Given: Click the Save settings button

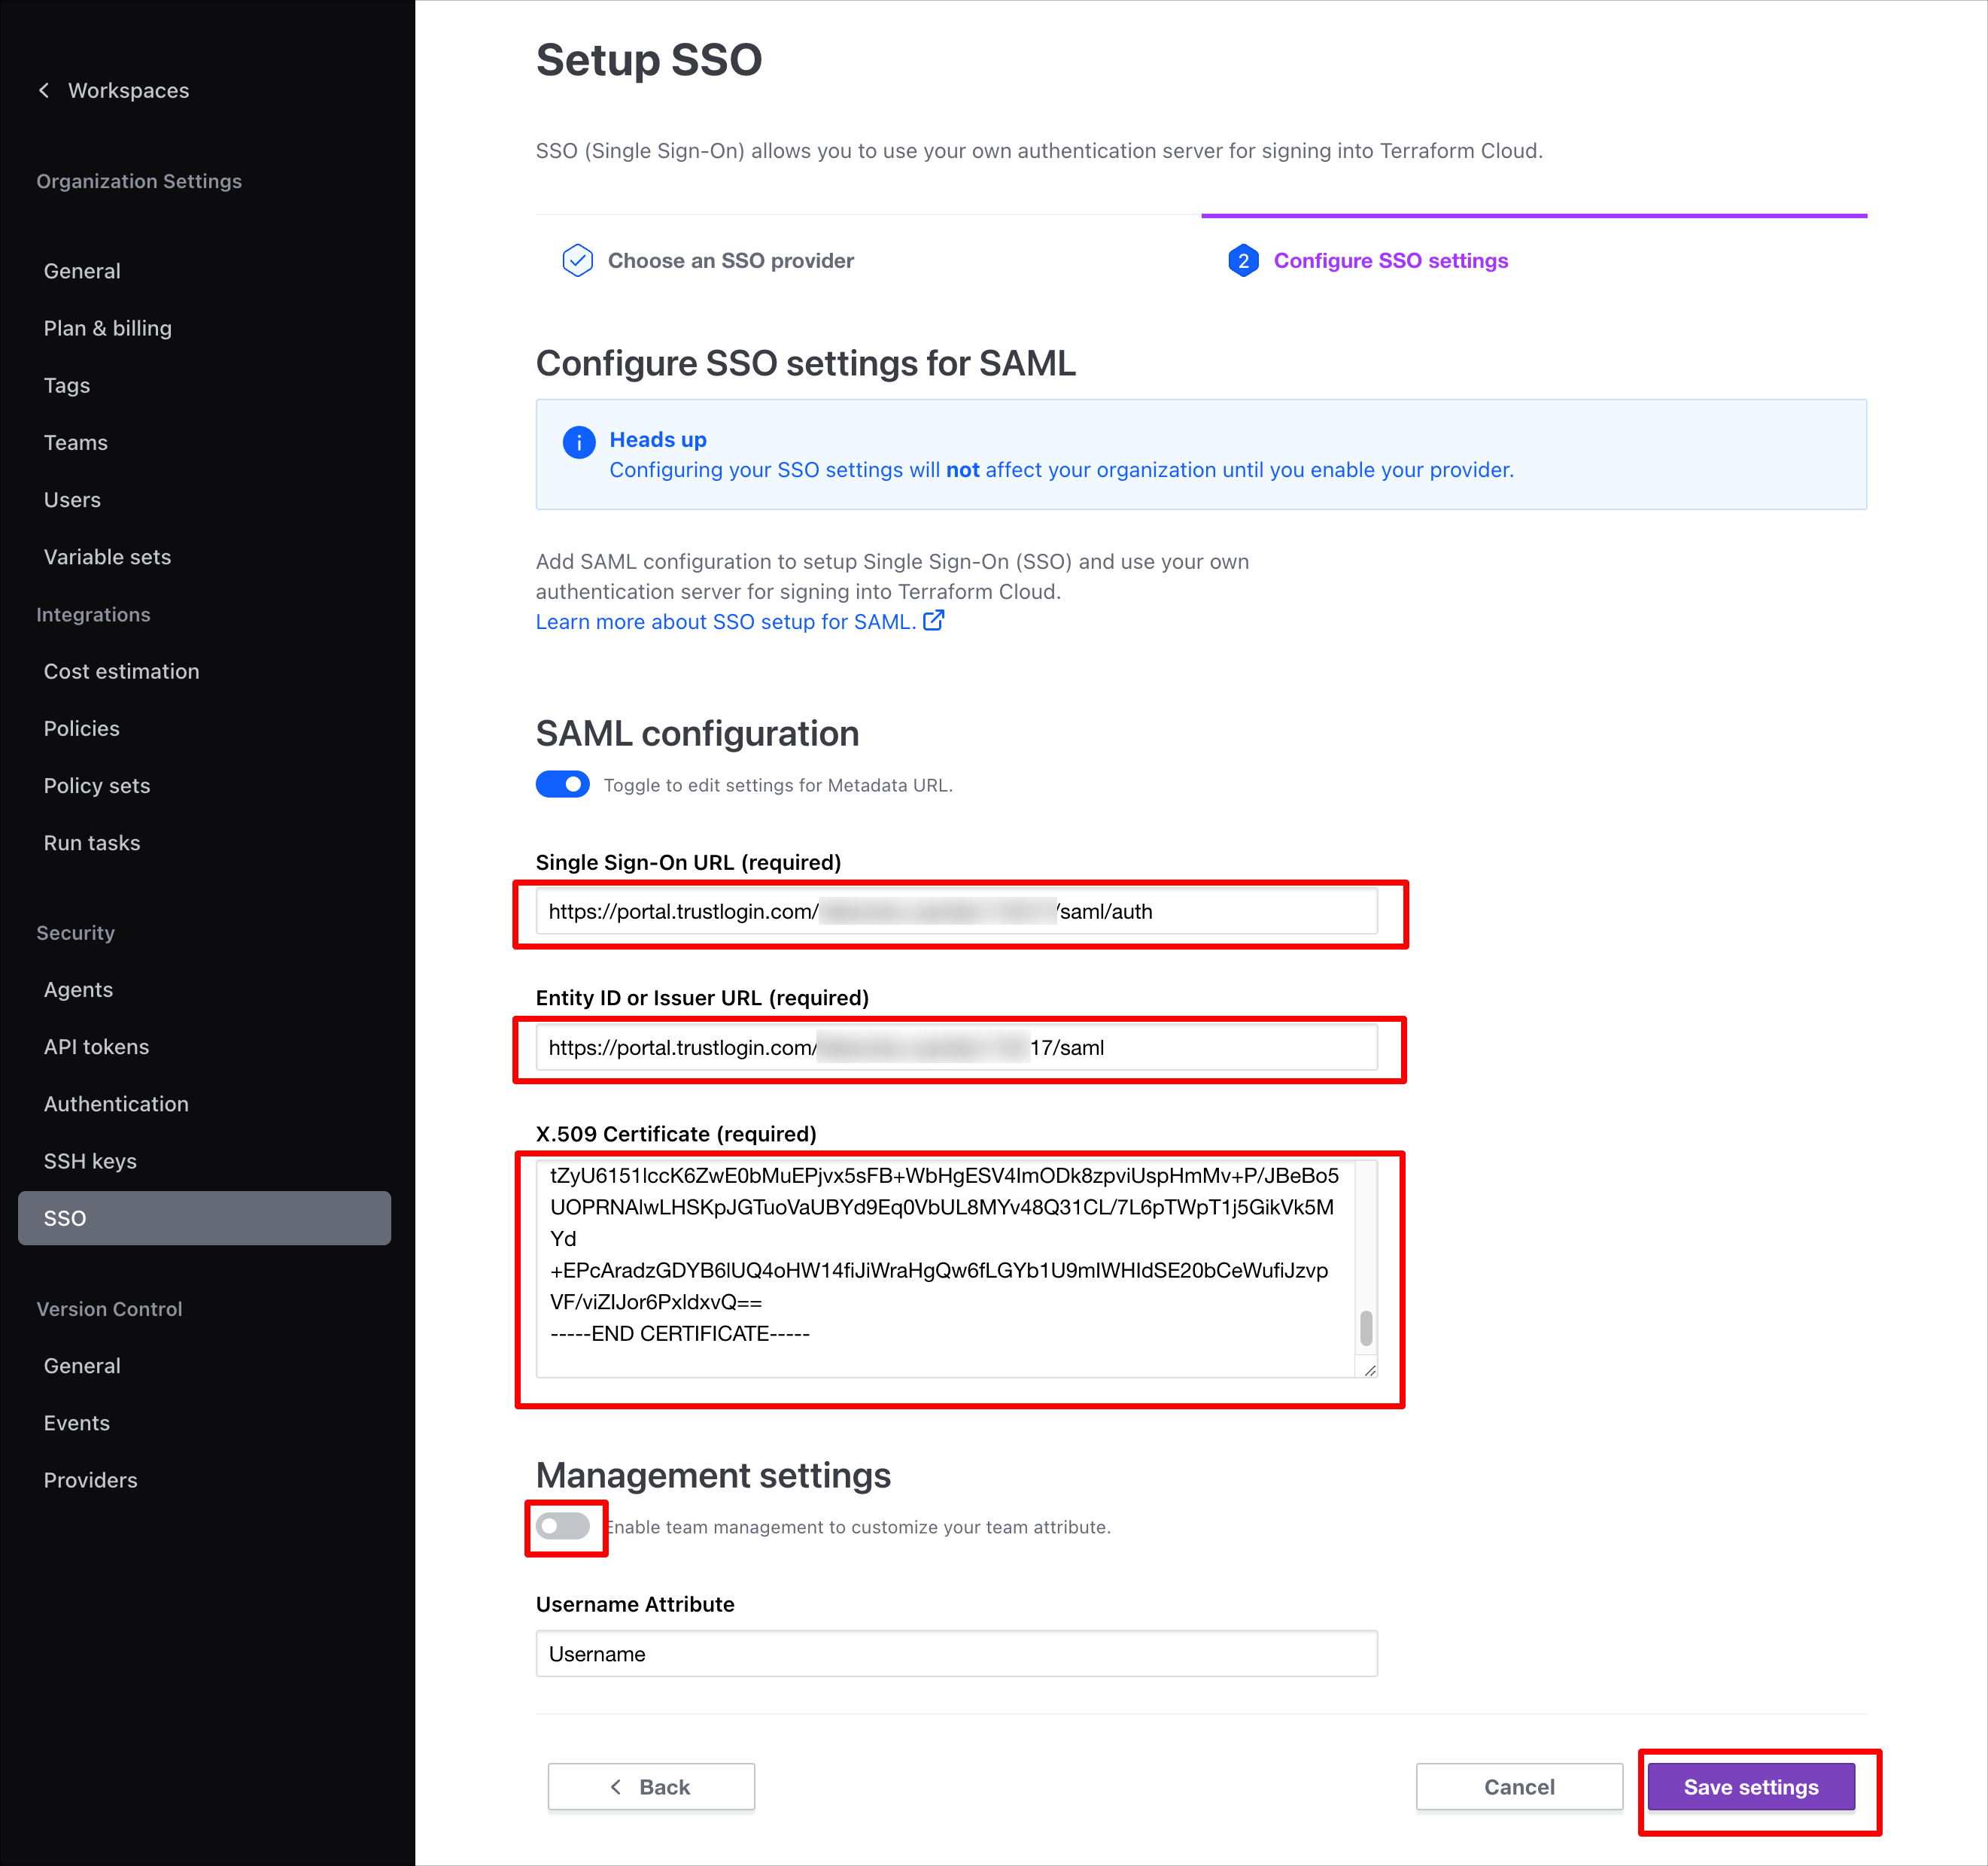Looking at the screenshot, I should (x=1751, y=1787).
